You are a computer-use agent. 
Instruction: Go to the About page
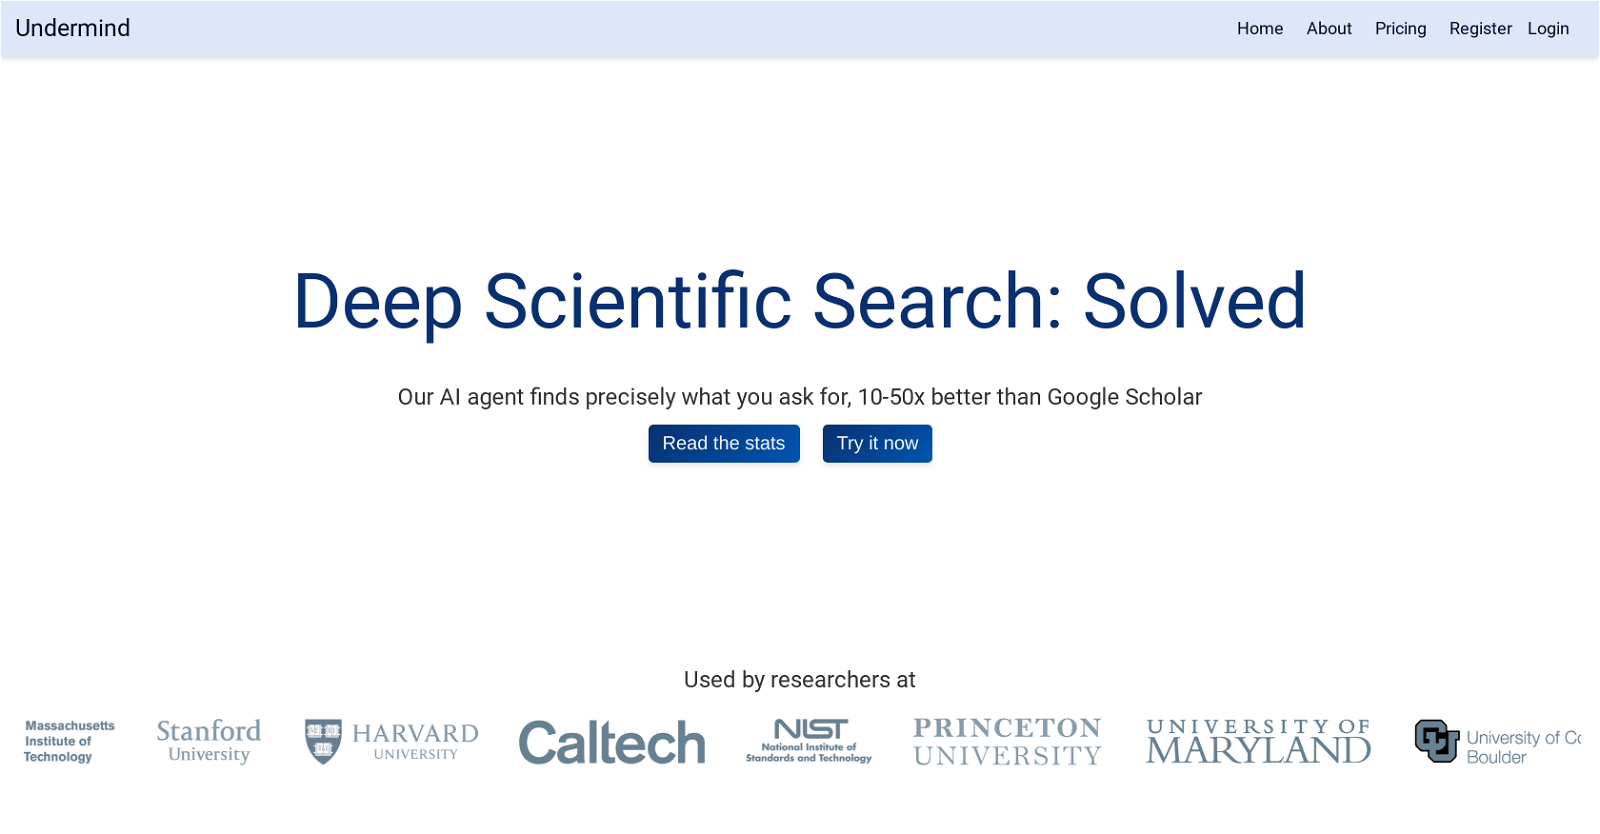[x=1329, y=29]
